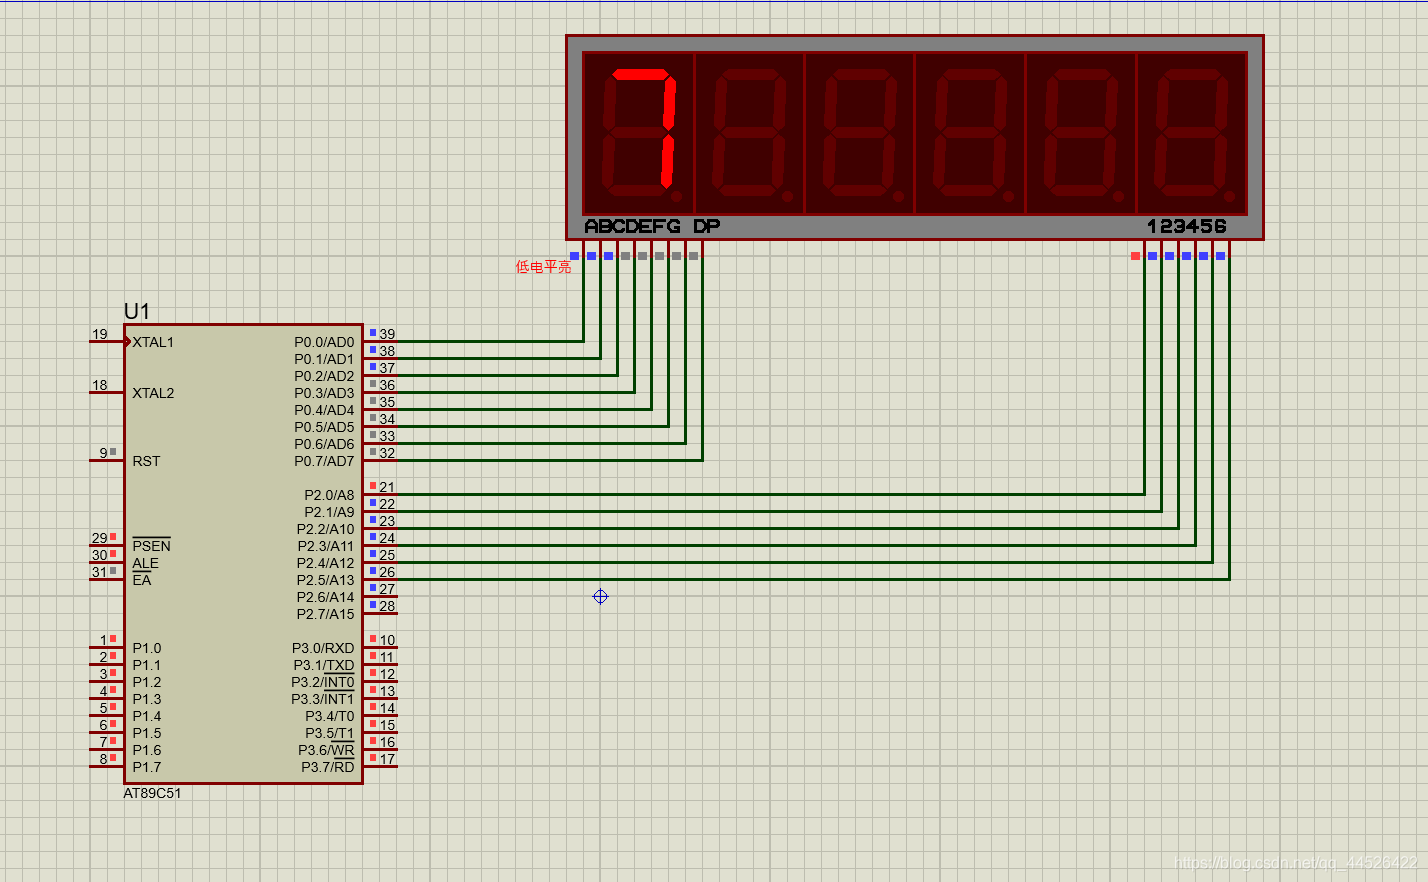Image resolution: width=1428 pixels, height=882 pixels.
Task: Click the P3.2/INT0 pin label
Action: click(322, 682)
